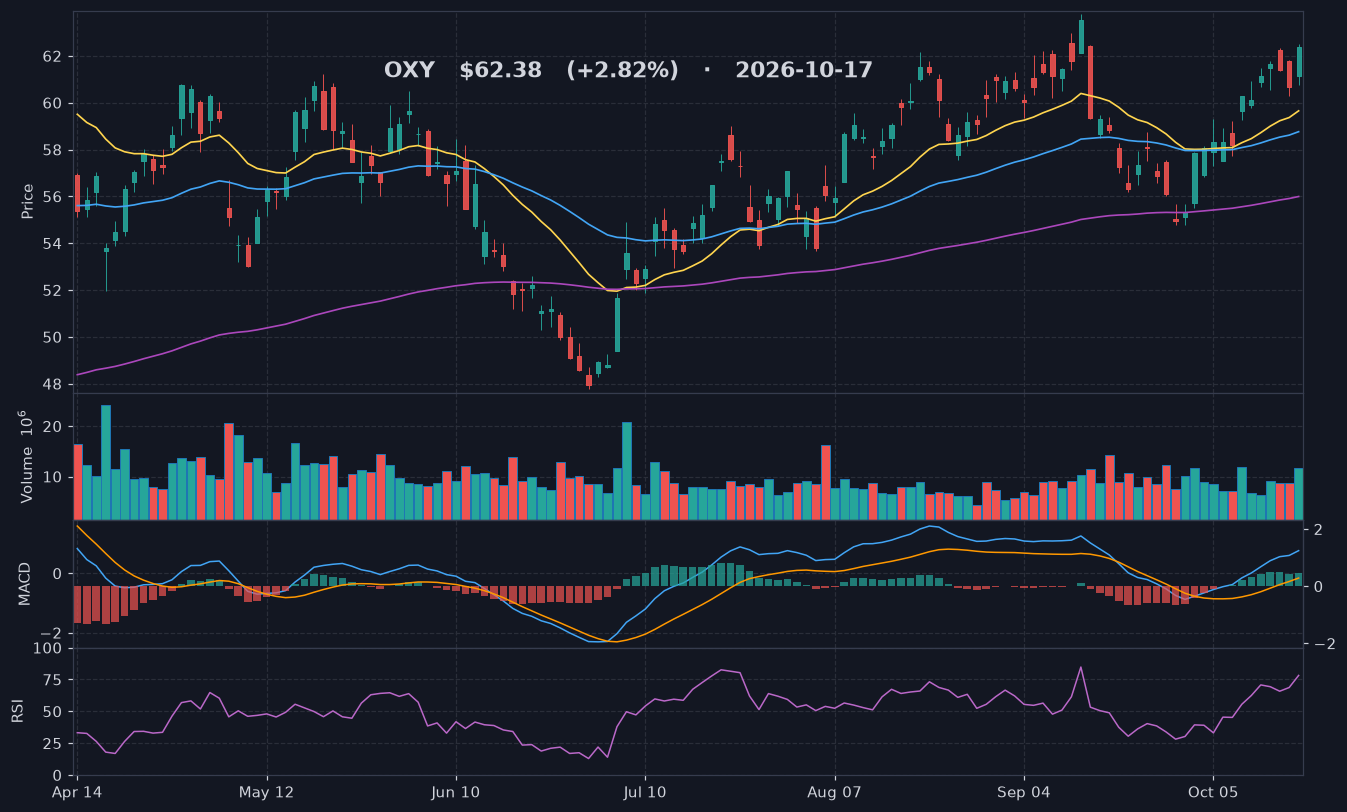Select the $62.38 price in the chart title
Screen dimensions: 1347x812
(x=500, y=70)
